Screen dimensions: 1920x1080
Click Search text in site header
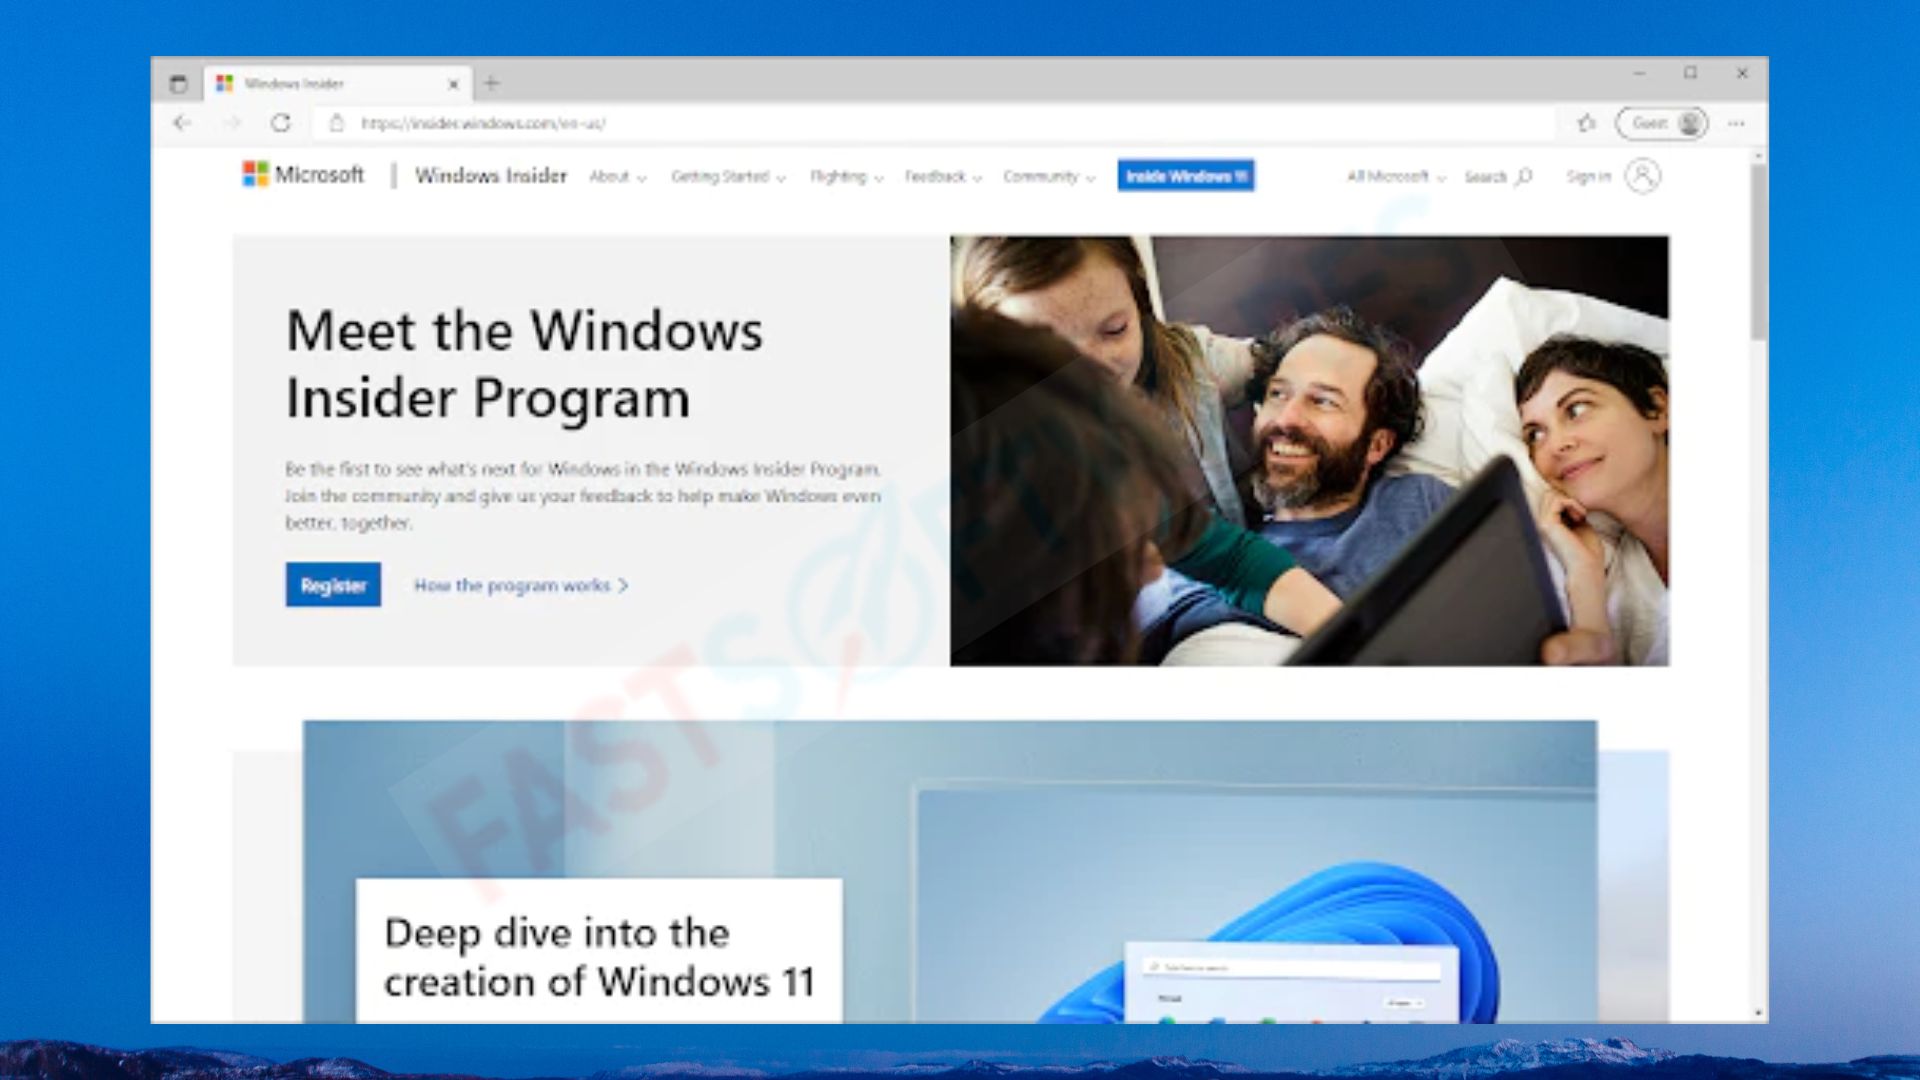1485,177
